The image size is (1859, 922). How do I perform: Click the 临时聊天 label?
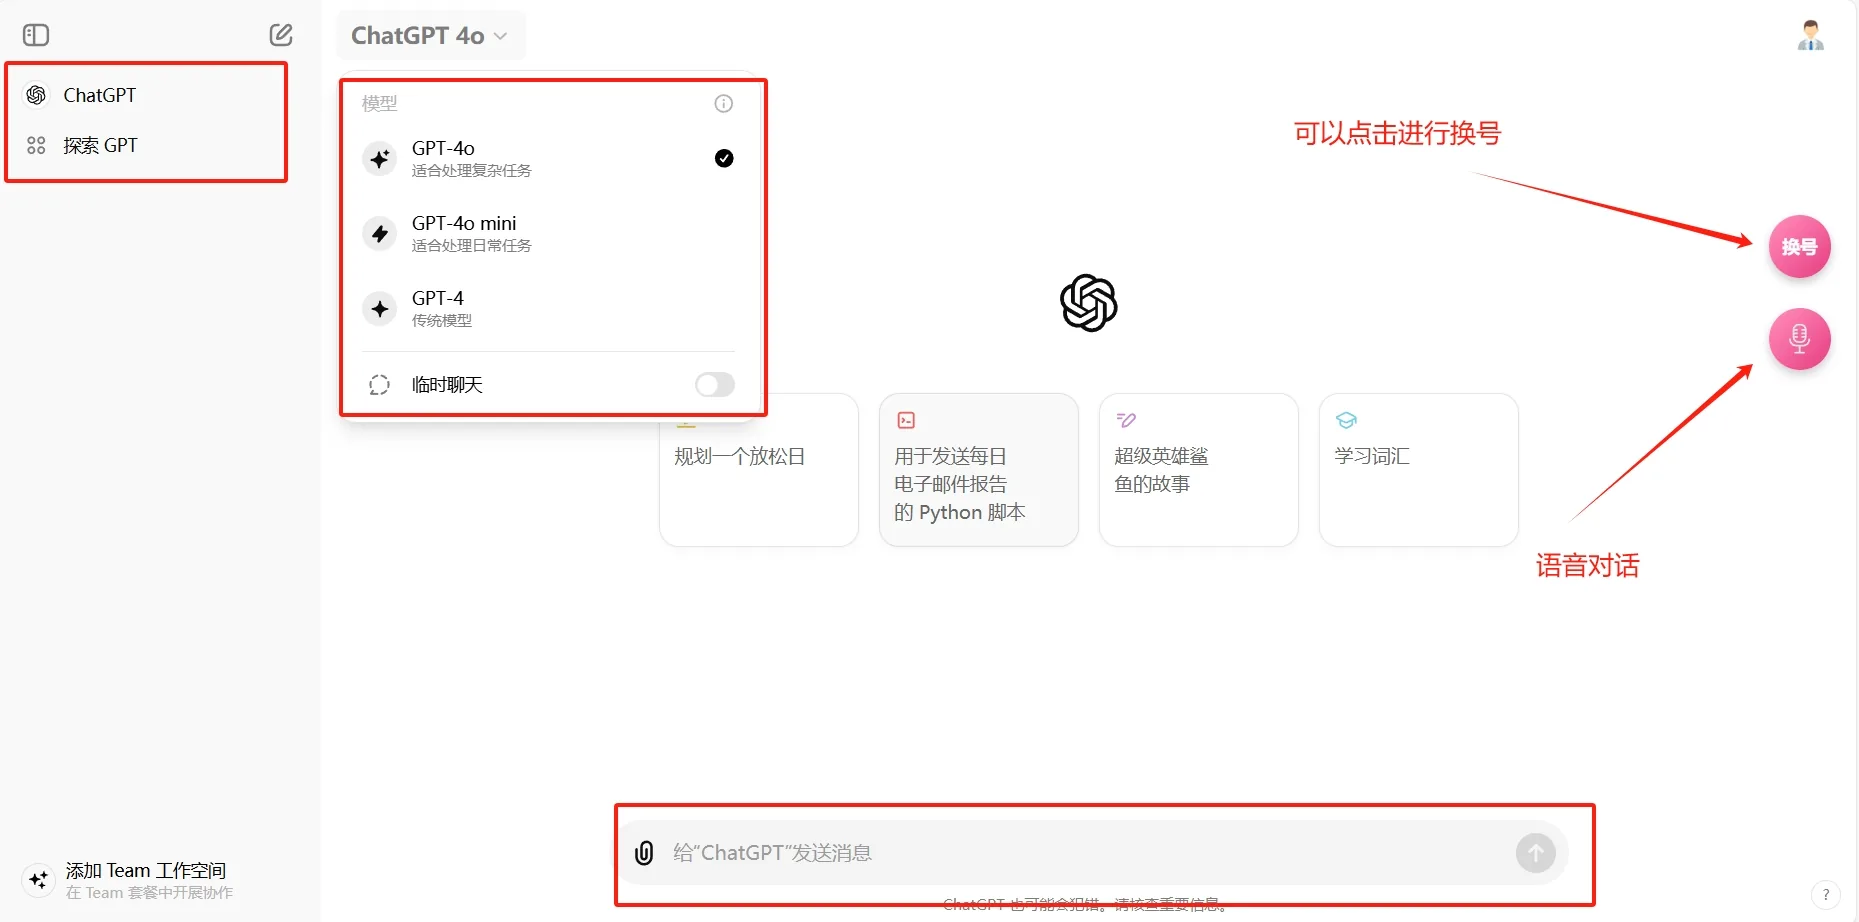pyautogui.click(x=447, y=385)
